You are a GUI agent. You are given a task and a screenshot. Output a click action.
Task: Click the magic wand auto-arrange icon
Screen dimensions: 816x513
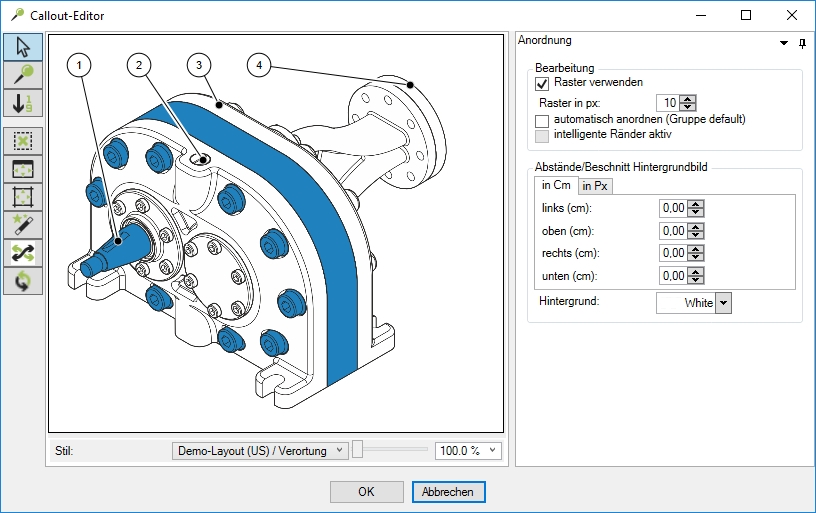click(x=23, y=225)
